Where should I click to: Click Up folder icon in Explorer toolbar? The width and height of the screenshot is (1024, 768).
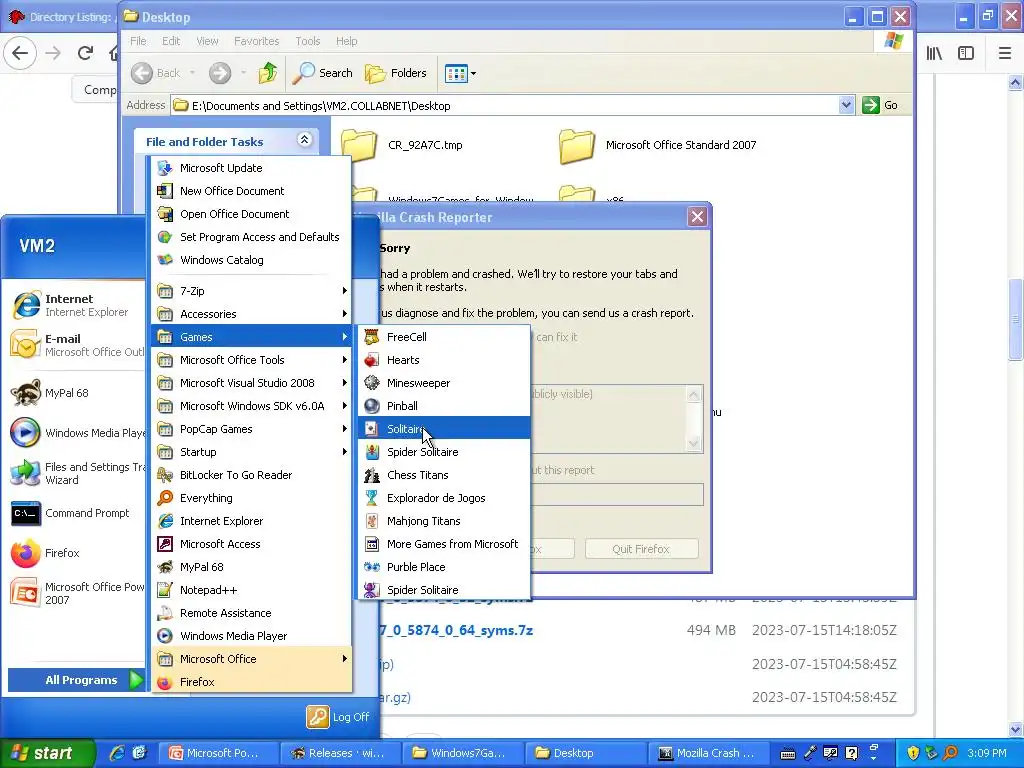click(268, 73)
